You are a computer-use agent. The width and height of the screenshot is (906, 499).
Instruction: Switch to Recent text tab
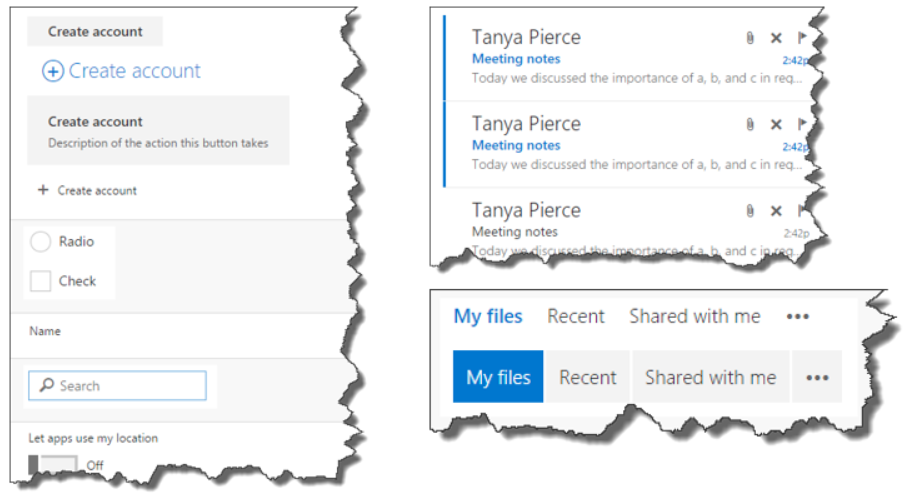click(576, 317)
